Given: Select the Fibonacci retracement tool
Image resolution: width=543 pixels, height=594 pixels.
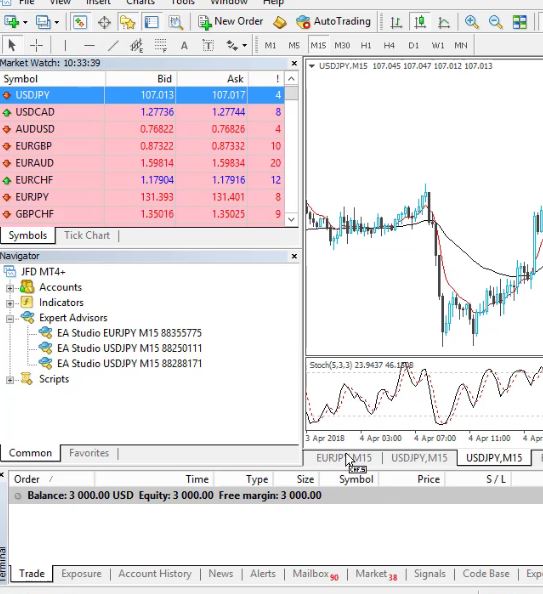Looking at the screenshot, I should click(160, 45).
